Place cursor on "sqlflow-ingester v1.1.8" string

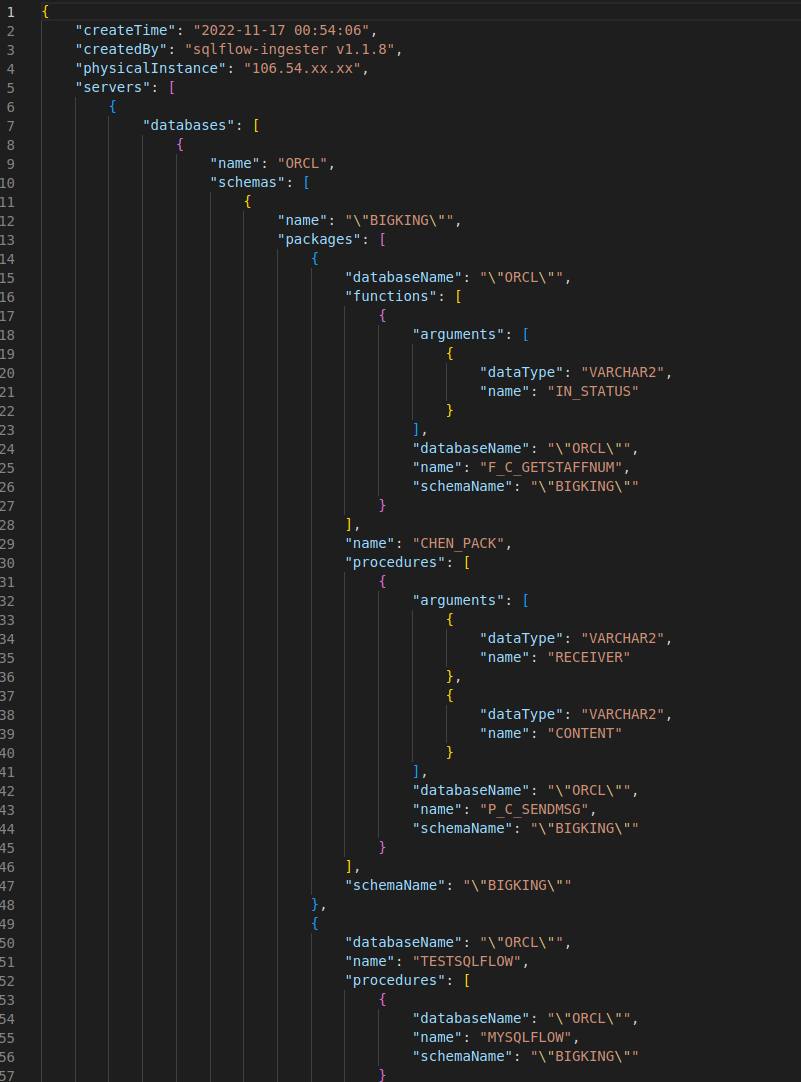click(293, 49)
